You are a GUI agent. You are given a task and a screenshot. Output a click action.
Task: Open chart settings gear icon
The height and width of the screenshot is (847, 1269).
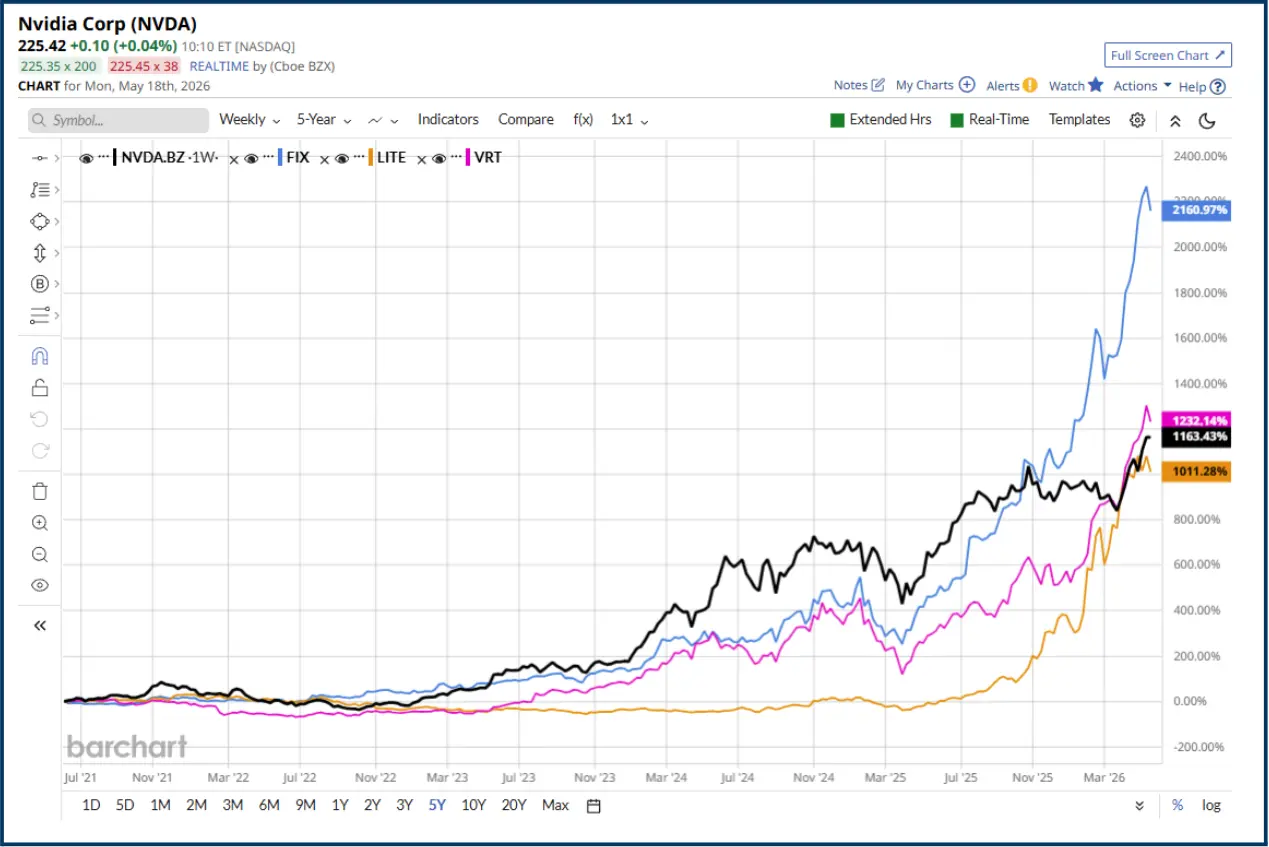(1137, 120)
